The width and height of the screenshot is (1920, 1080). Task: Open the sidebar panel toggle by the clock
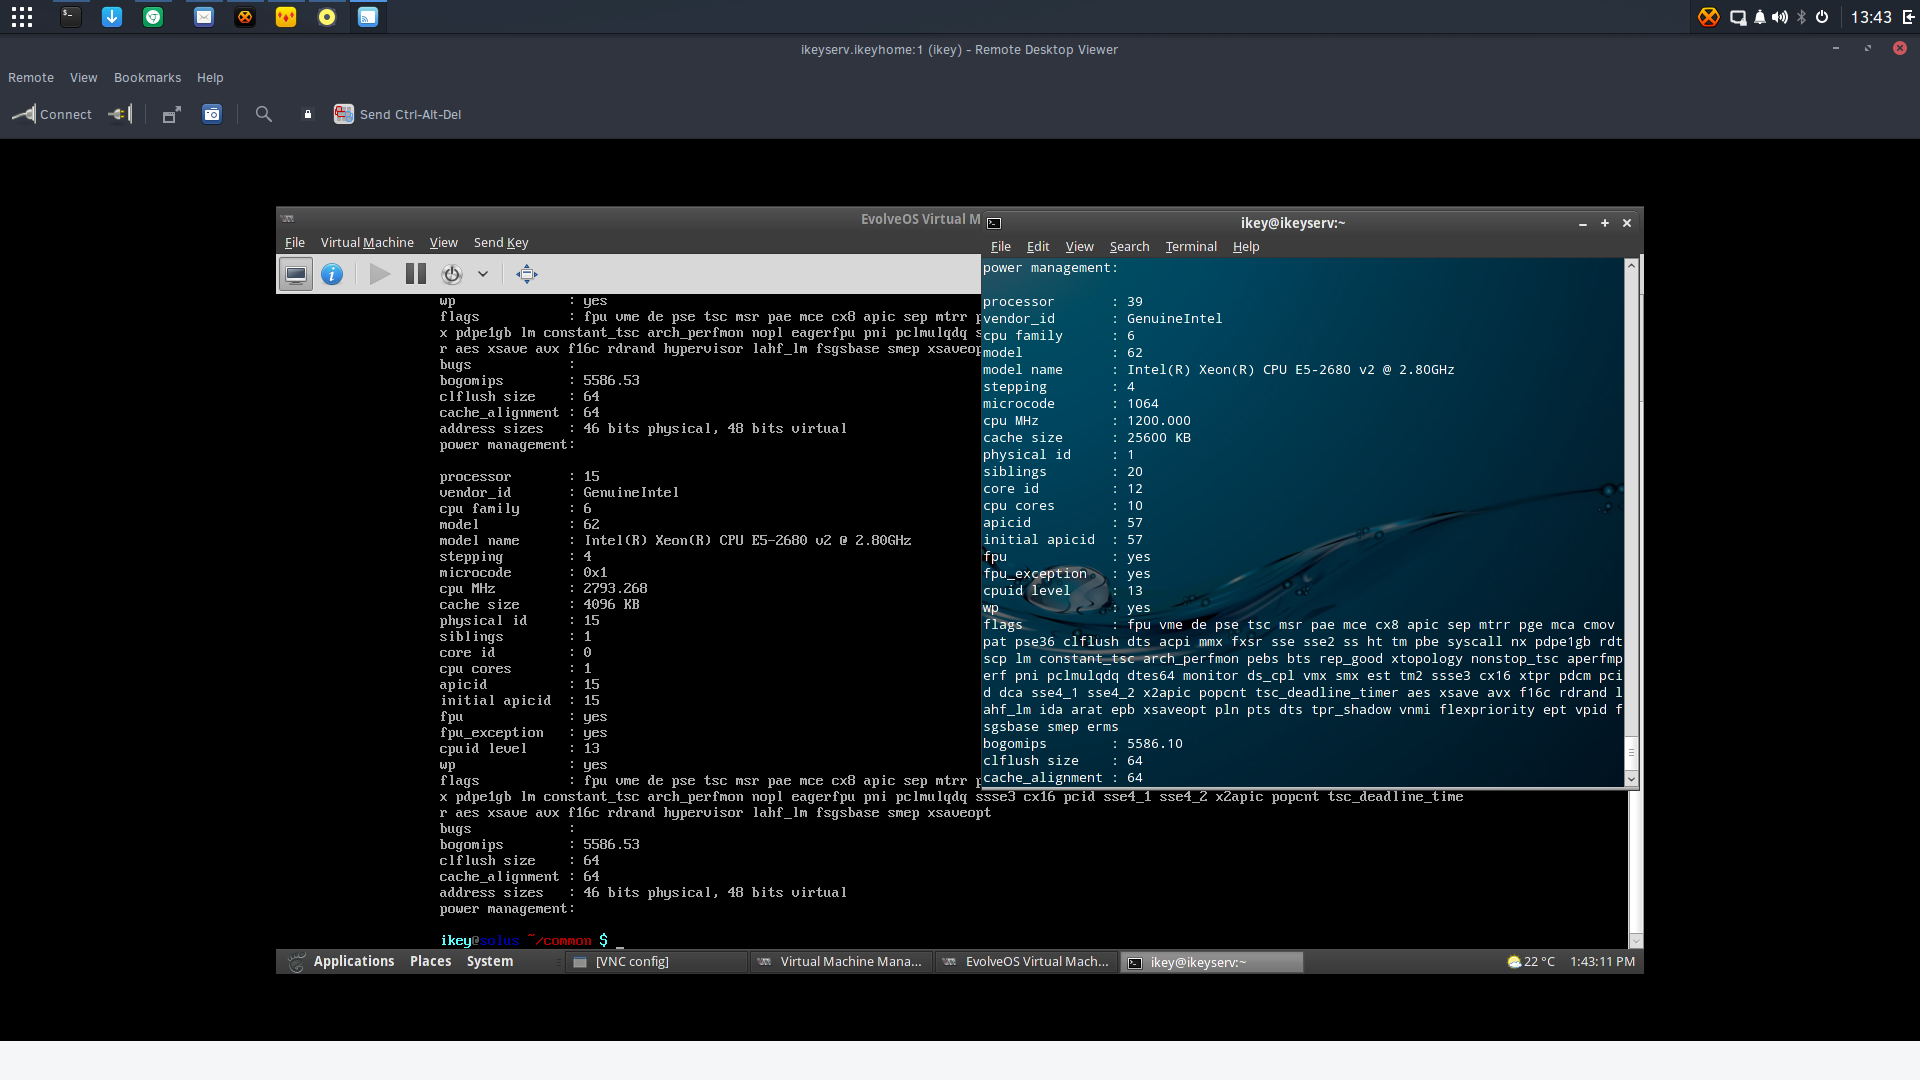(x=1908, y=17)
